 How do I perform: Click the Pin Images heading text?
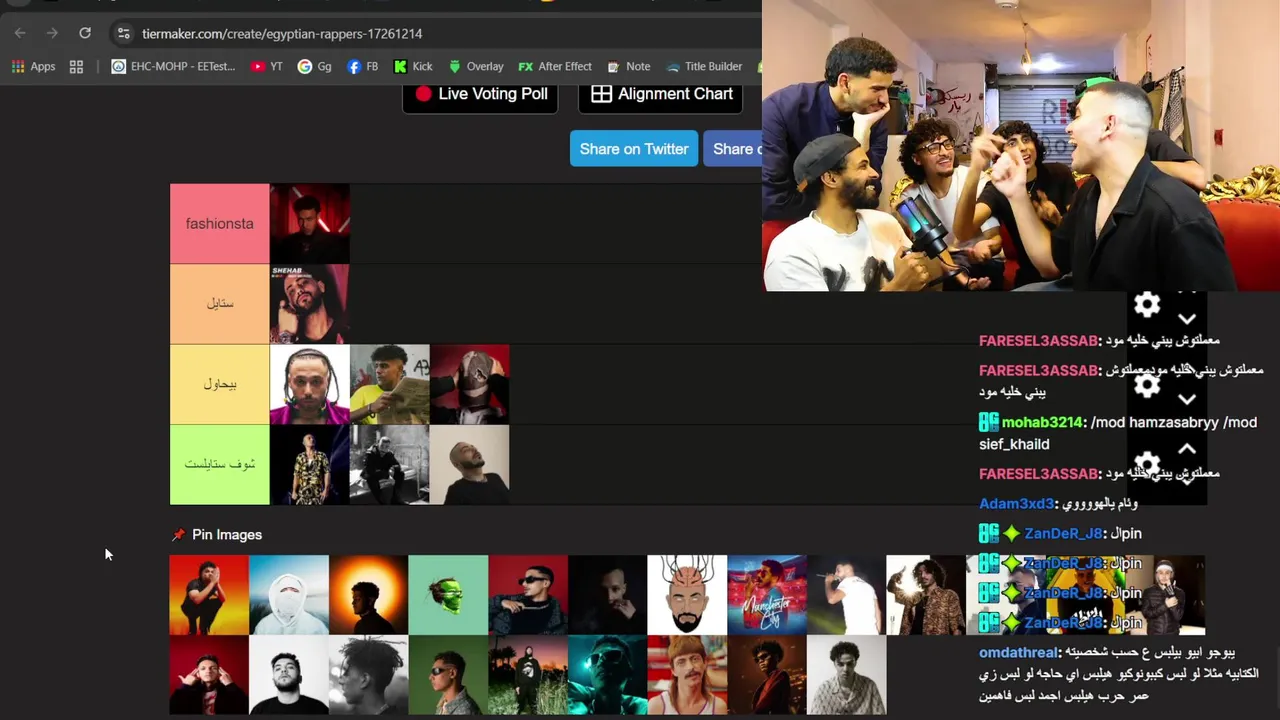coord(227,535)
